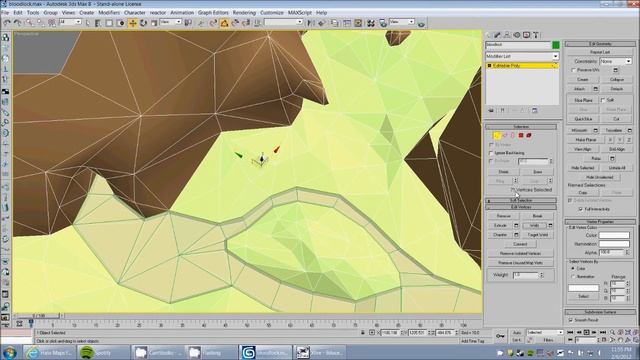640x360 pixels.
Task: Open the Motion panel tab icon
Action: click(x=517, y=35)
